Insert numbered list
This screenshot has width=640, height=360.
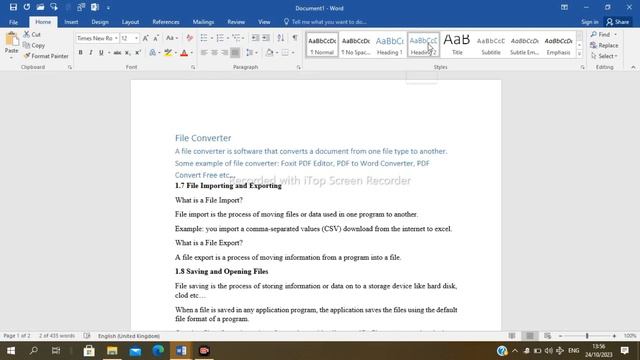point(220,38)
